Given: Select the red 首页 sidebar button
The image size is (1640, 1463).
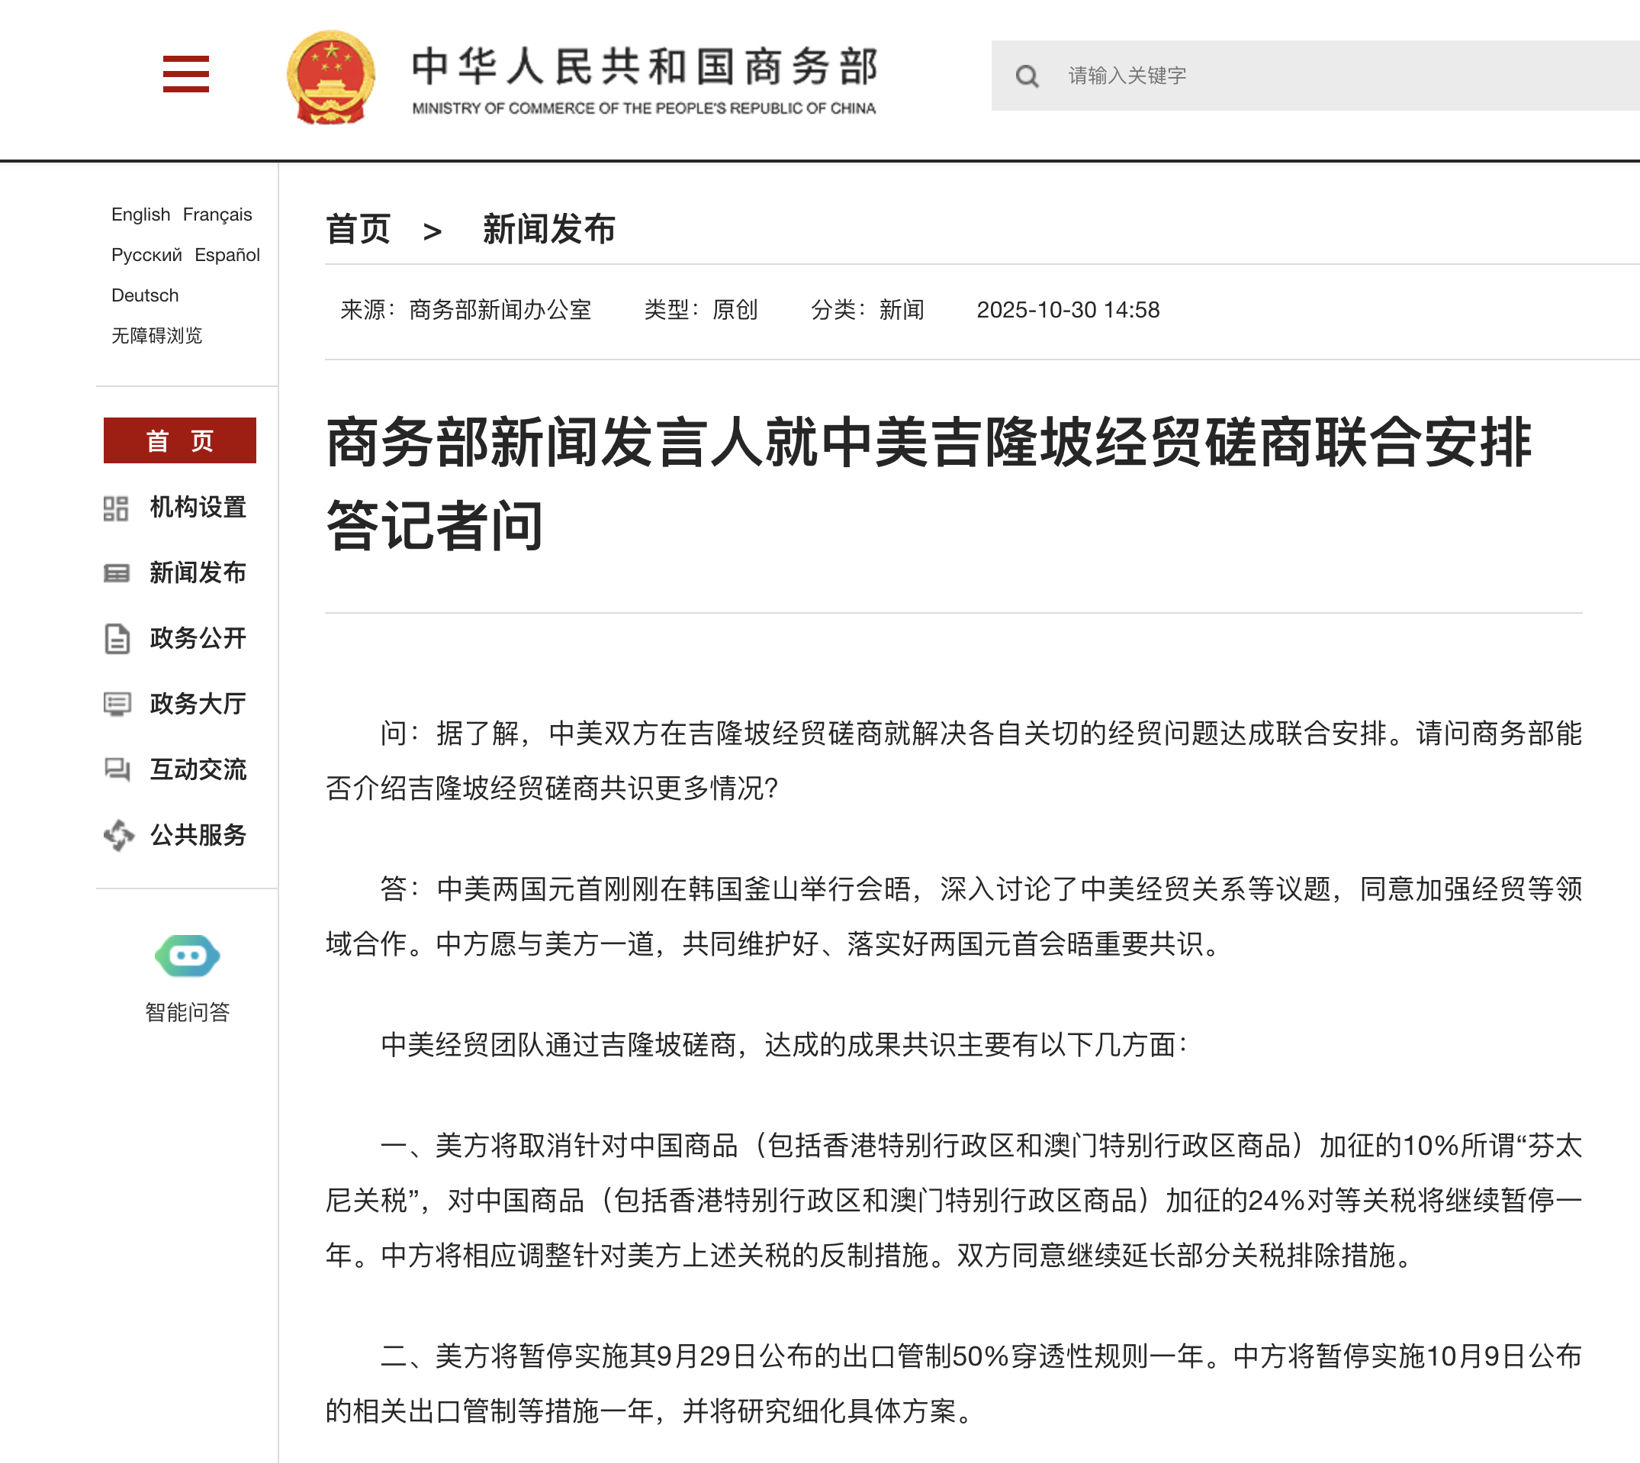Looking at the screenshot, I should [180, 440].
